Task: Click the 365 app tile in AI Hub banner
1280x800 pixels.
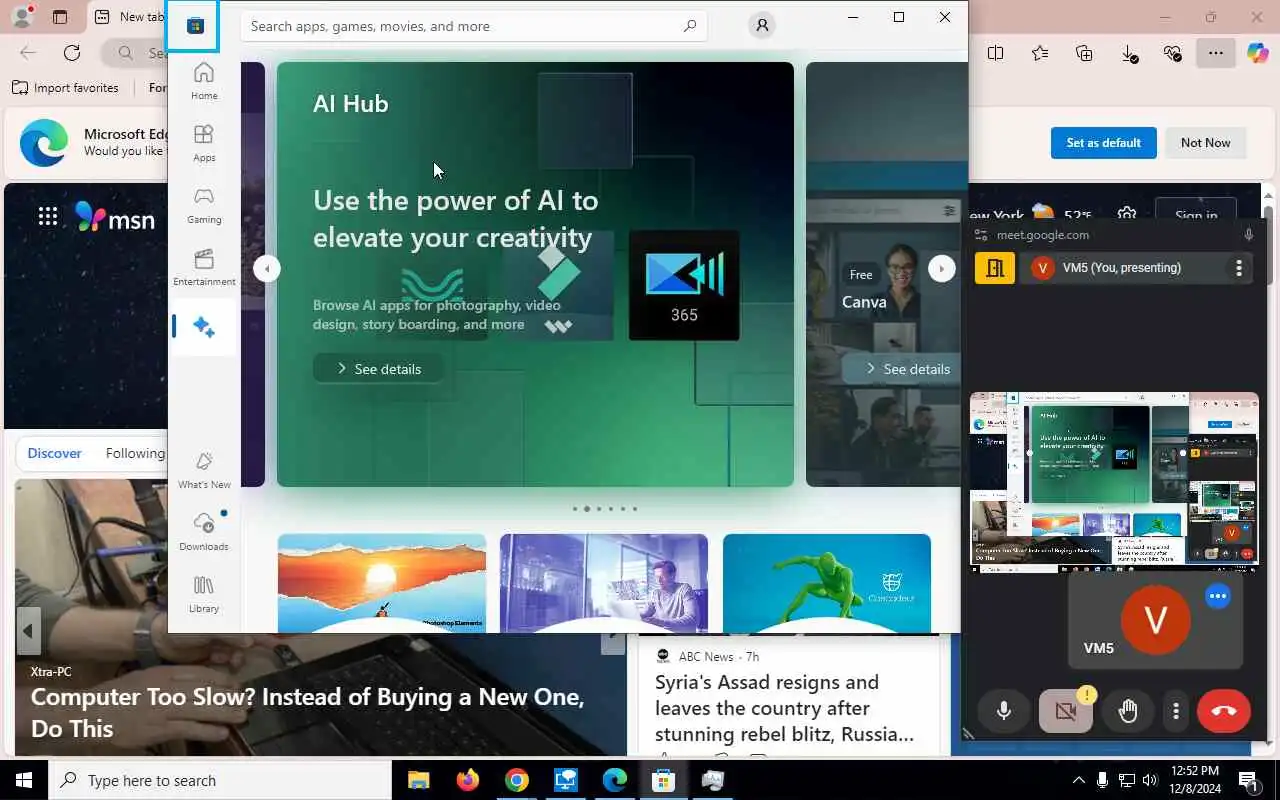Action: 684,285
